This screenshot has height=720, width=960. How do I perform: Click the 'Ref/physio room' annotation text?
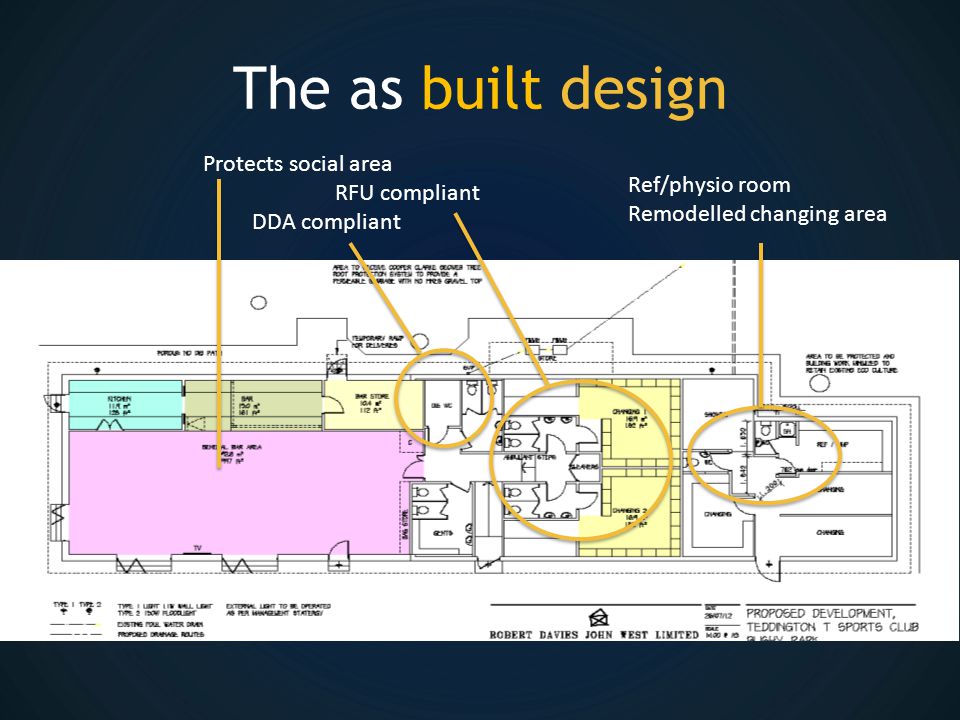click(x=709, y=185)
